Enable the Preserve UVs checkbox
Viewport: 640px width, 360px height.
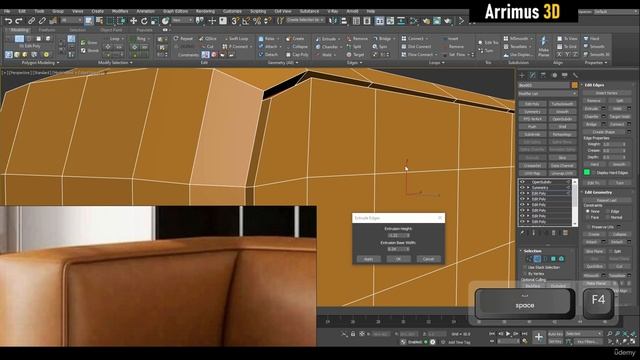(x=588, y=227)
